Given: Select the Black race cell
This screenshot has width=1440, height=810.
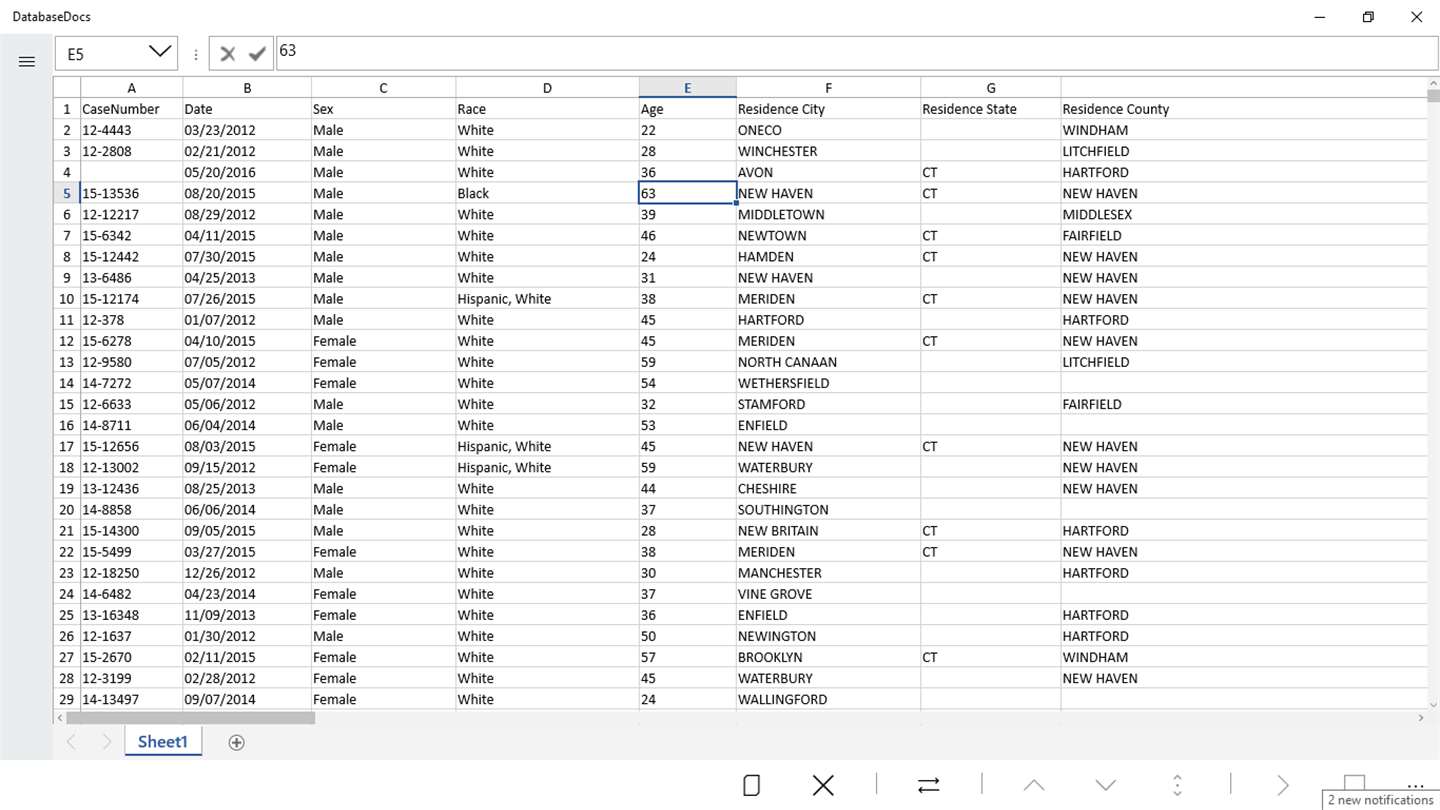Looking at the screenshot, I should [x=547, y=193].
